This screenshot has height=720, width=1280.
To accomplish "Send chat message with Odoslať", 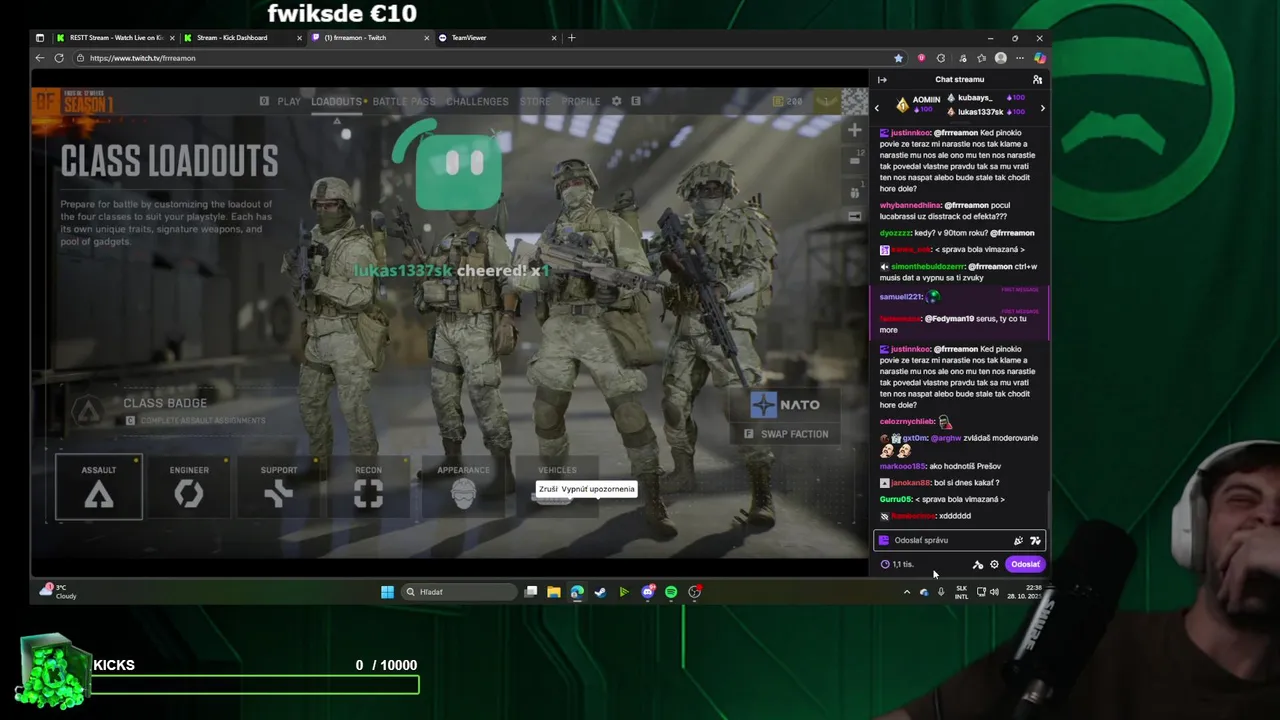I will point(1025,564).
